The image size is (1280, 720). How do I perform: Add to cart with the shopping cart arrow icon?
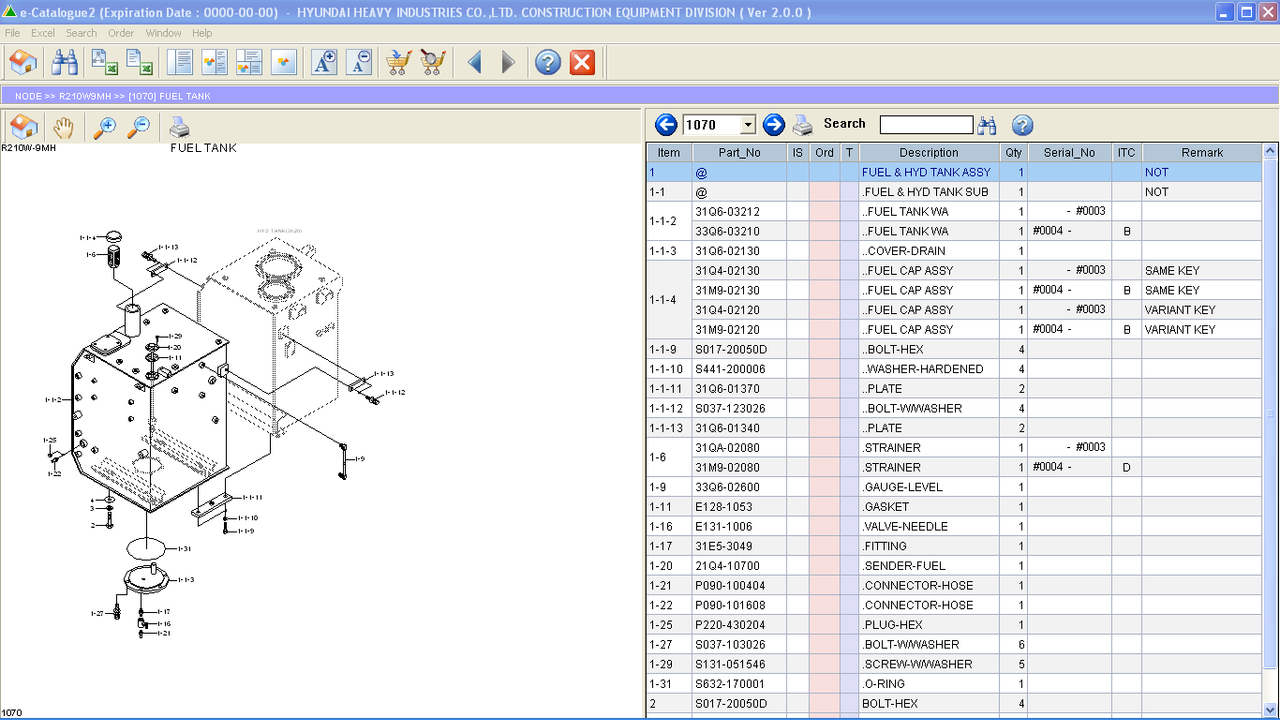(x=398, y=63)
